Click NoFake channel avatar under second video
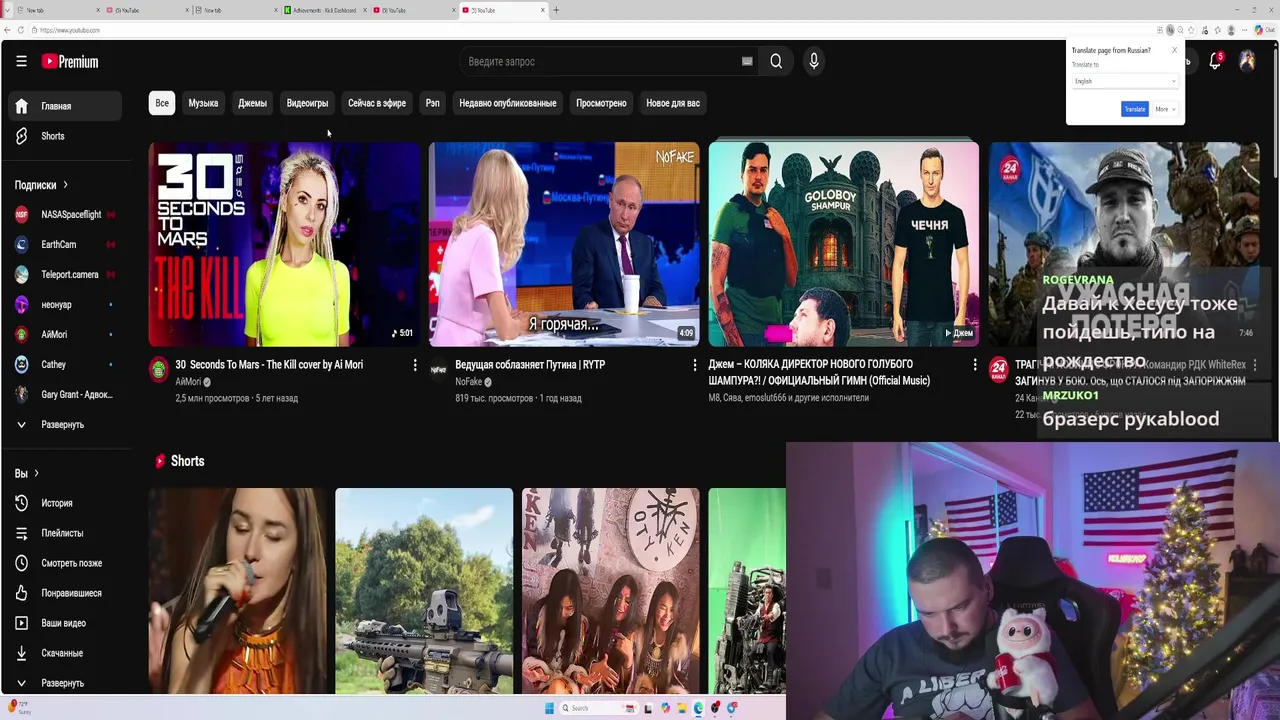The height and width of the screenshot is (720, 1280). [x=438, y=370]
